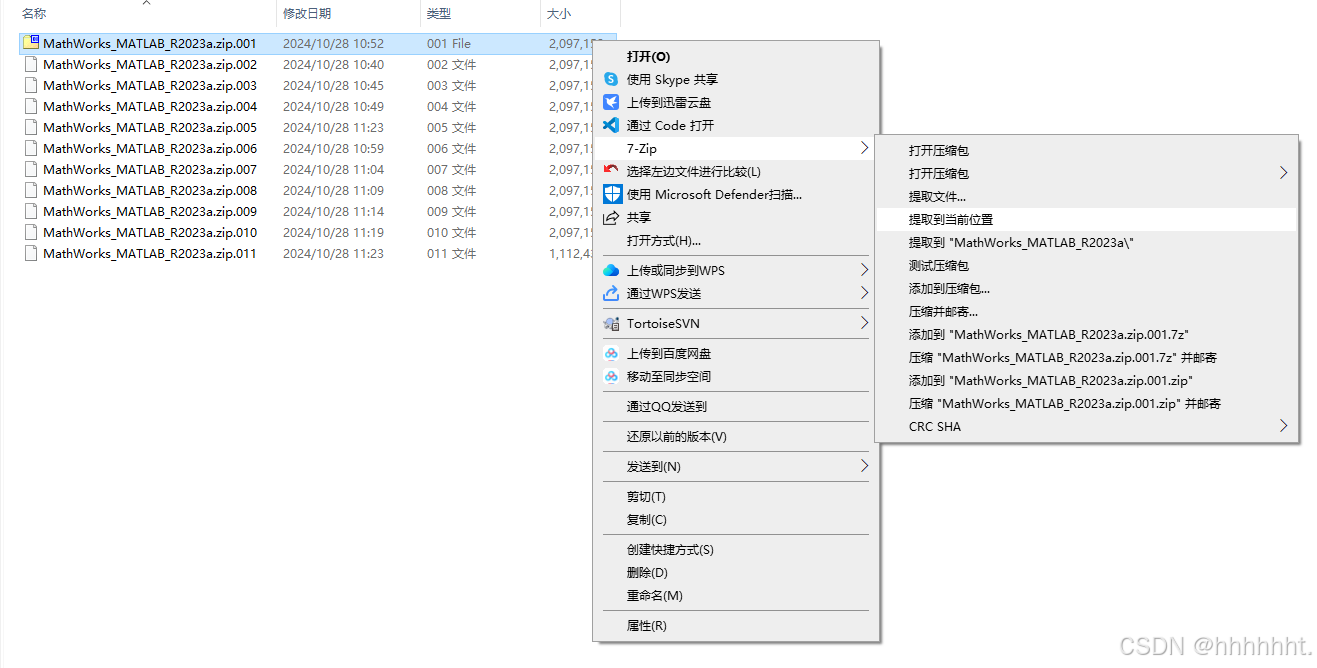Expand the 发送到(N) submenu arrow
The height and width of the screenshot is (668, 1317).
pyautogui.click(x=864, y=466)
